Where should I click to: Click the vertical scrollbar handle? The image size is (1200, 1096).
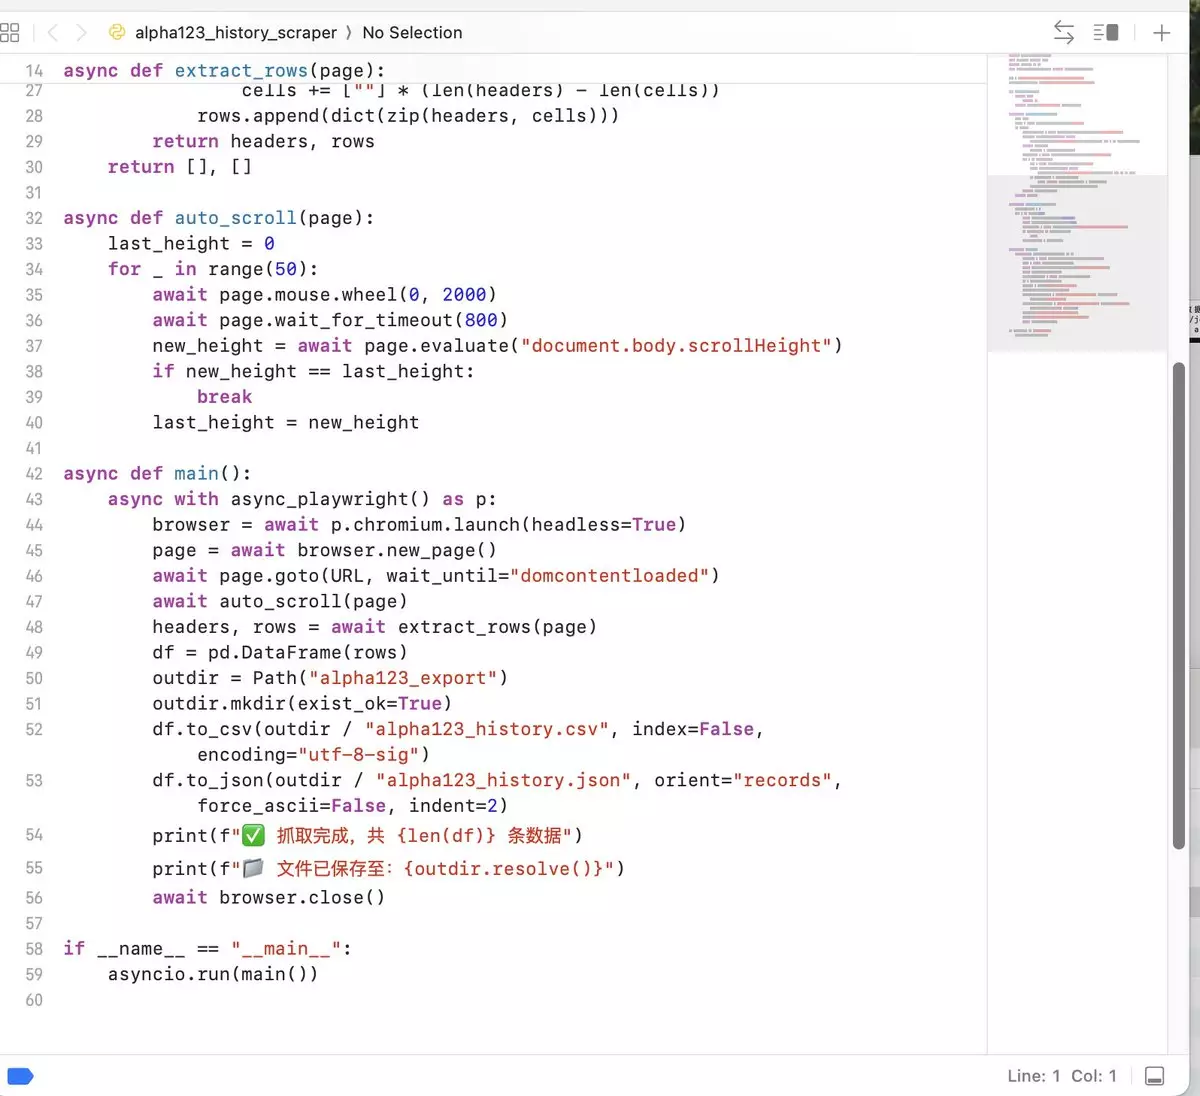coord(1178,600)
